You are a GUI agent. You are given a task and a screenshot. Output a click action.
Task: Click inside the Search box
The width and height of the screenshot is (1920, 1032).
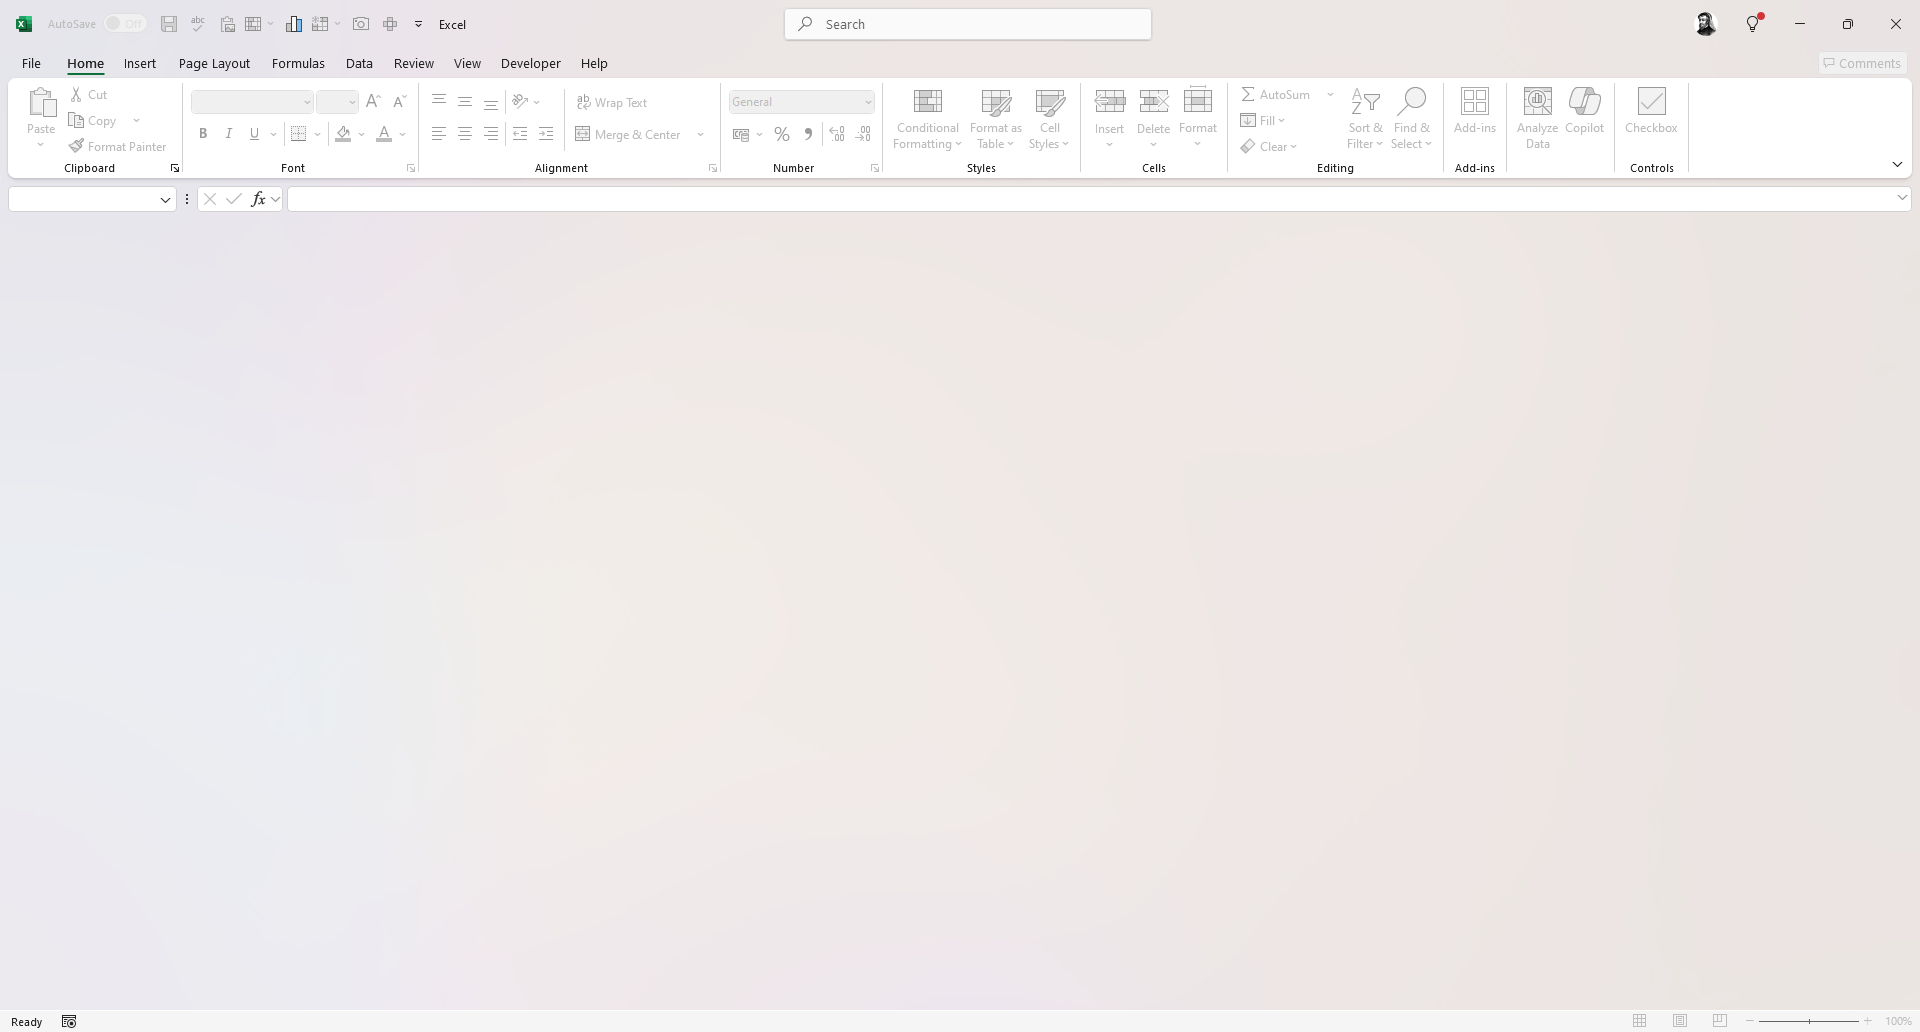click(967, 24)
